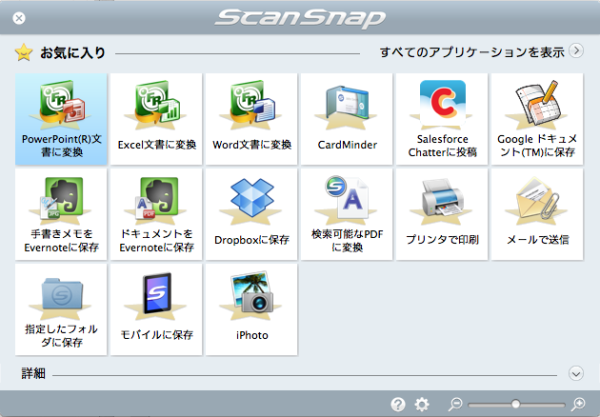
Task: Expand the 詳細 section chevron
Action: [x=576, y=373]
